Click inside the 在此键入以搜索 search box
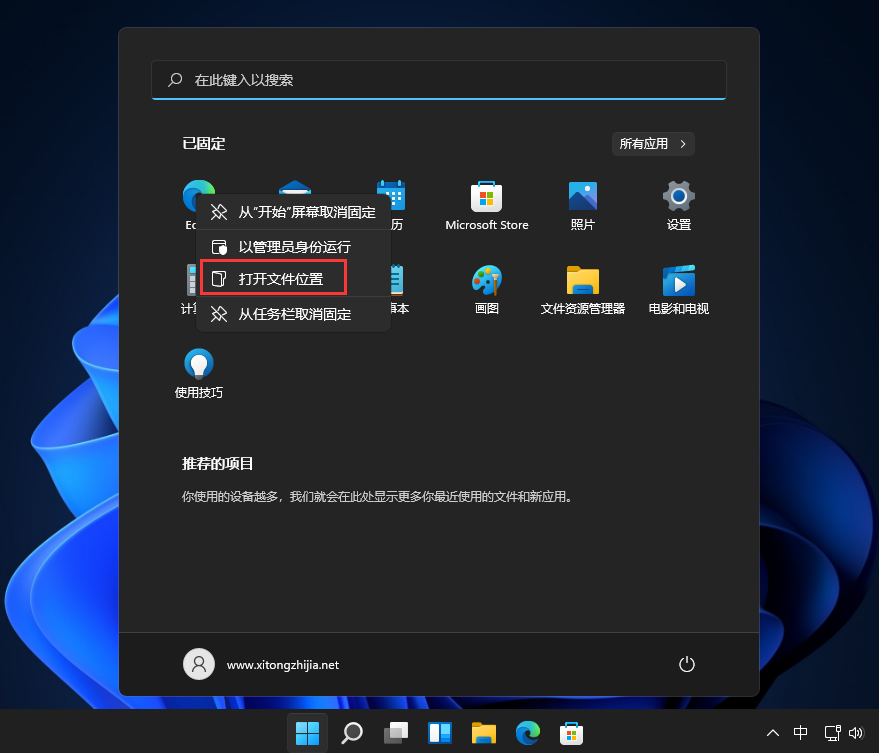This screenshot has width=879, height=753. click(x=438, y=79)
